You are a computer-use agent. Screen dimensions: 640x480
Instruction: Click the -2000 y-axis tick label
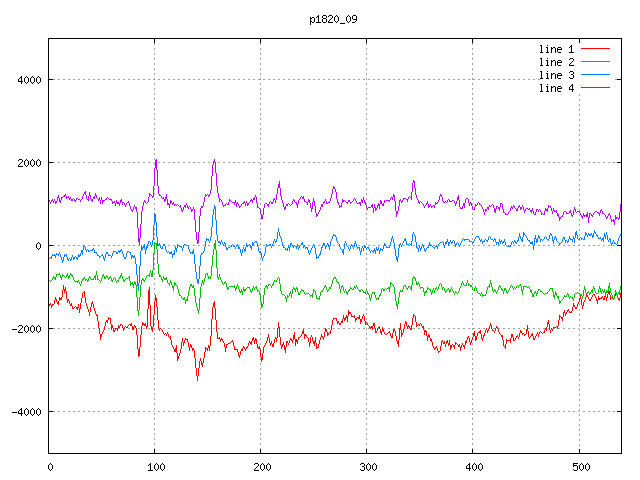[25, 329]
